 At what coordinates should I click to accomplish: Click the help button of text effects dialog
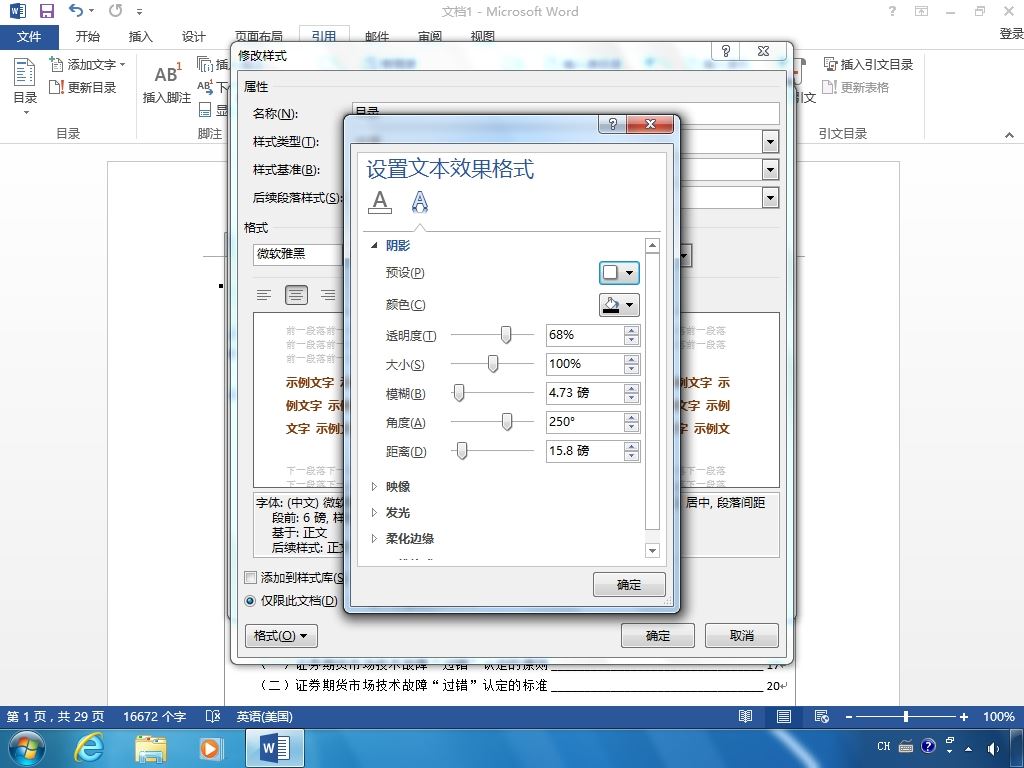point(613,124)
